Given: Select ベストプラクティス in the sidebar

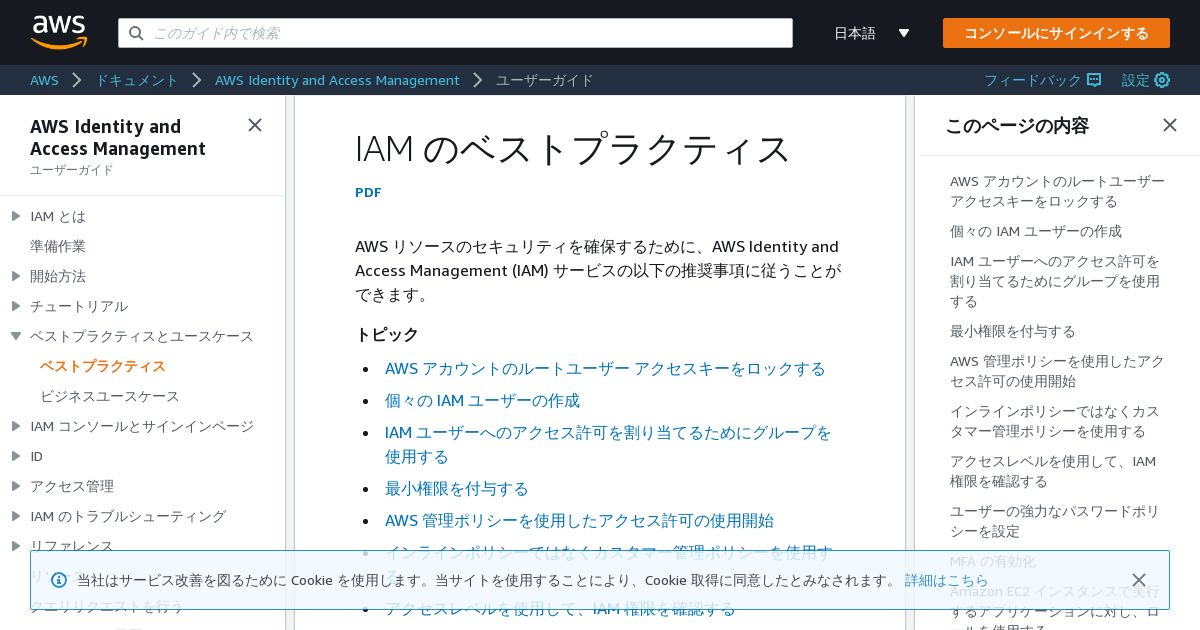Looking at the screenshot, I should pyautogui.click(x=103, y=366).
